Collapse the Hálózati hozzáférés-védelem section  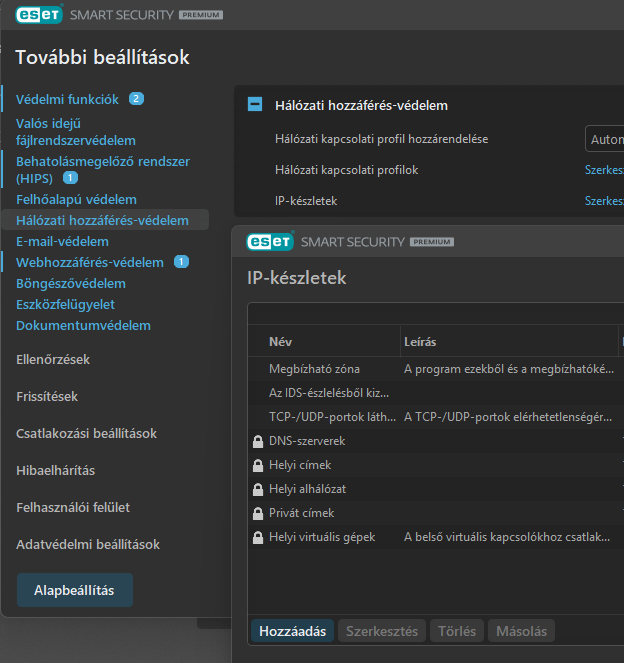[255, 105]
